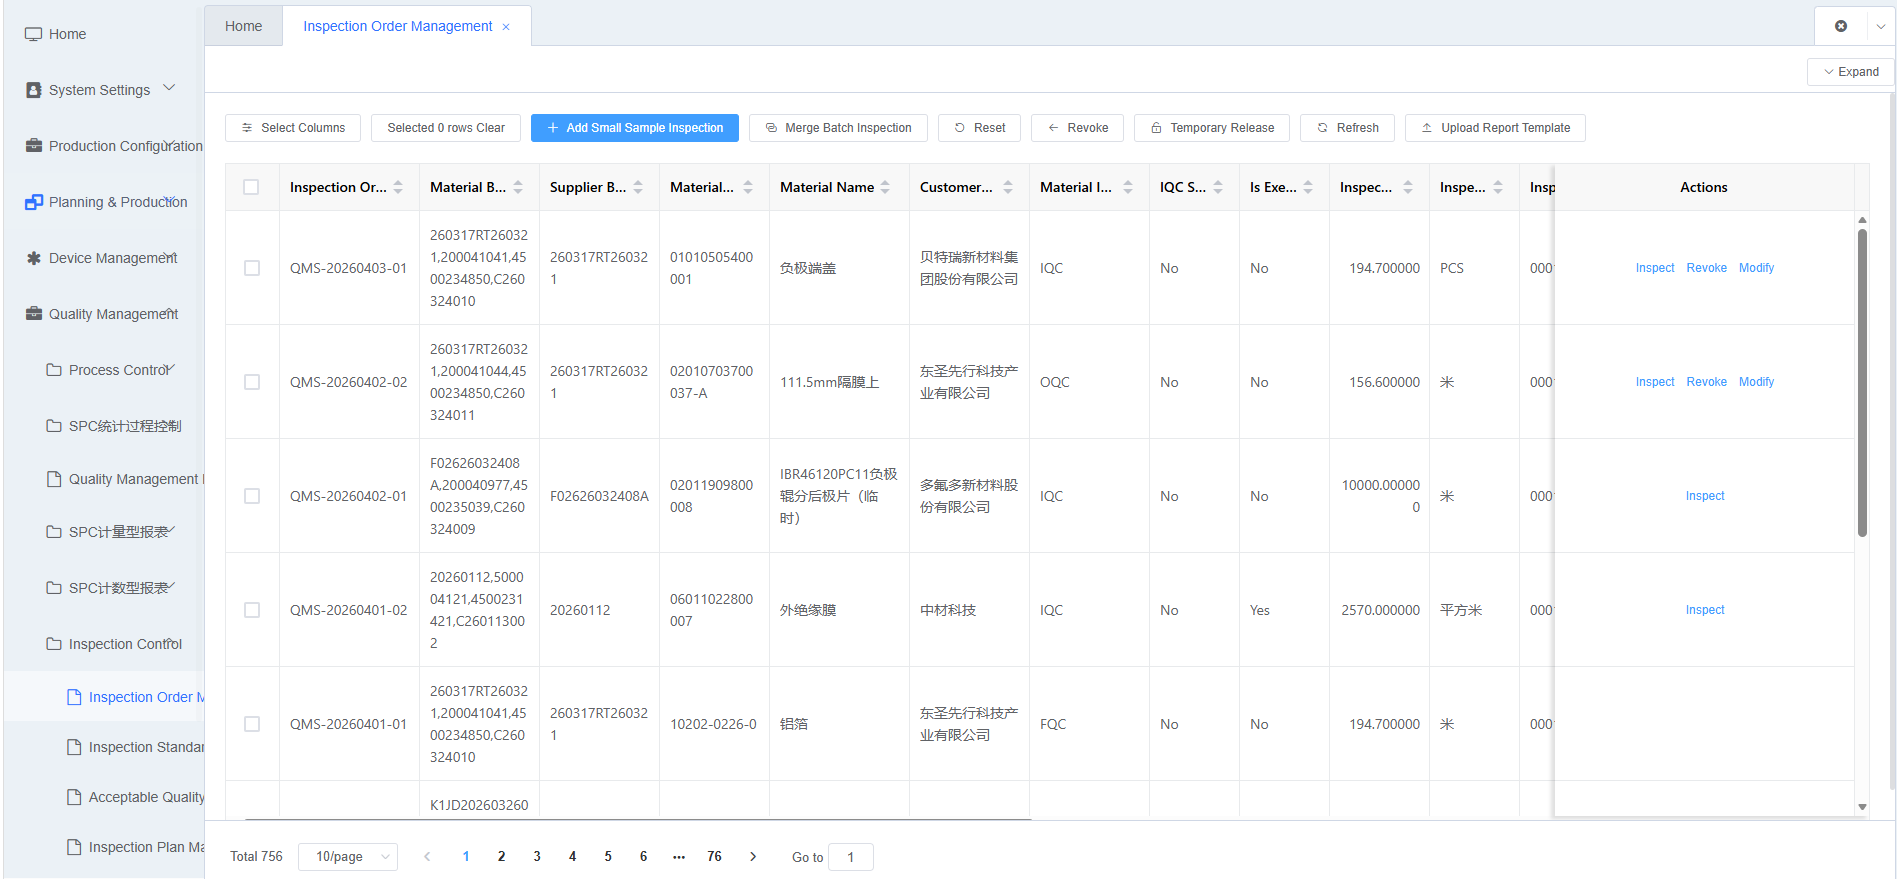Screen dimensions: 1897x879
Task: Sort by IQC S... column arrows
Action: (x=1218, y=187)
